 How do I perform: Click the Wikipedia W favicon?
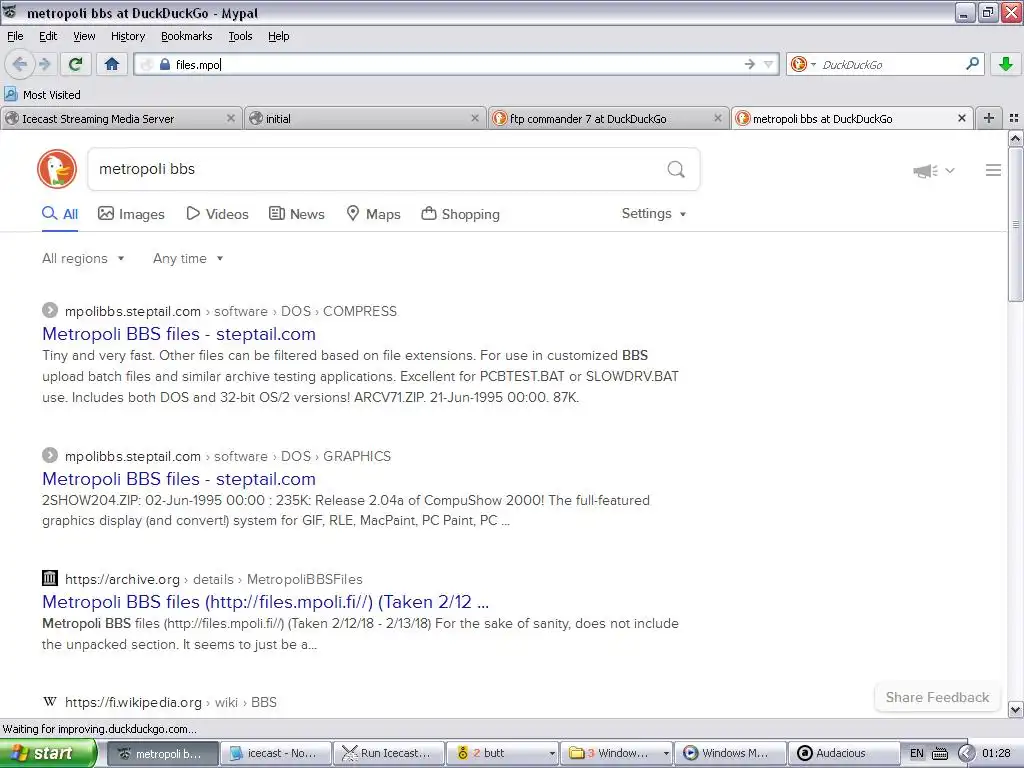50,701
